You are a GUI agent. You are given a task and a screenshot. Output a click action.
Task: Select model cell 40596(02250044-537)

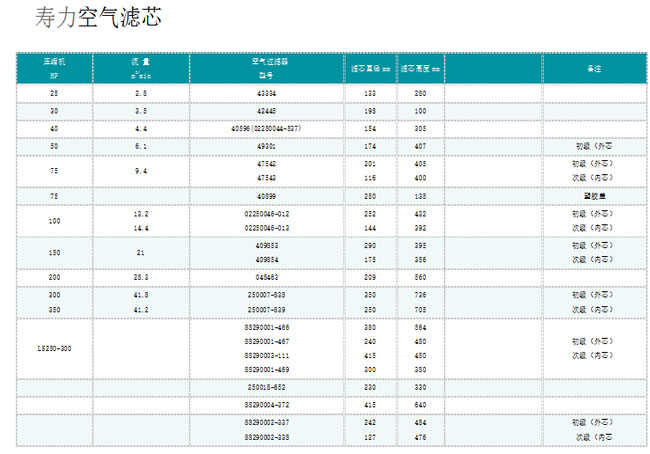click(x=267, y=129)
